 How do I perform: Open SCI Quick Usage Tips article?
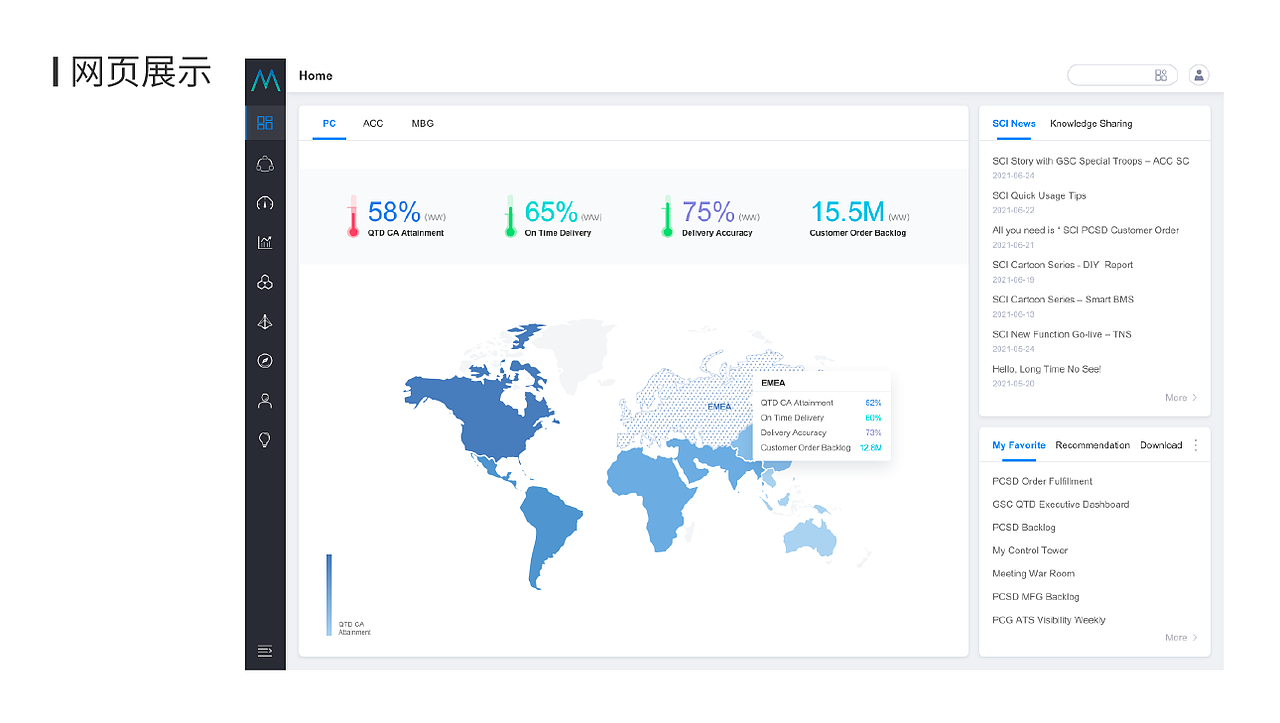coord(1039,196)
